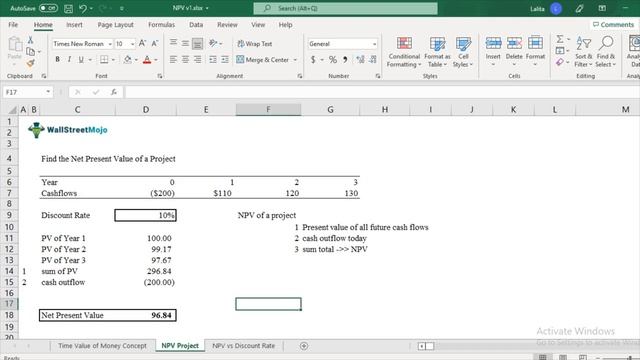640x360 pixels.
Task: Expand the Font Color dropdown arrow
Action: (x=156, y=60)
